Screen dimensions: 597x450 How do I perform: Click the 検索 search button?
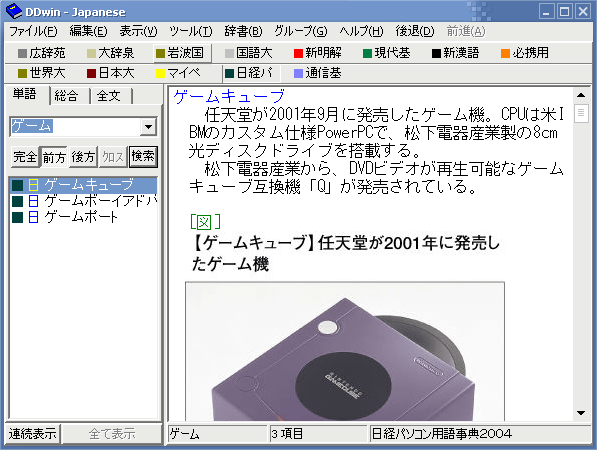click(143, 156)
